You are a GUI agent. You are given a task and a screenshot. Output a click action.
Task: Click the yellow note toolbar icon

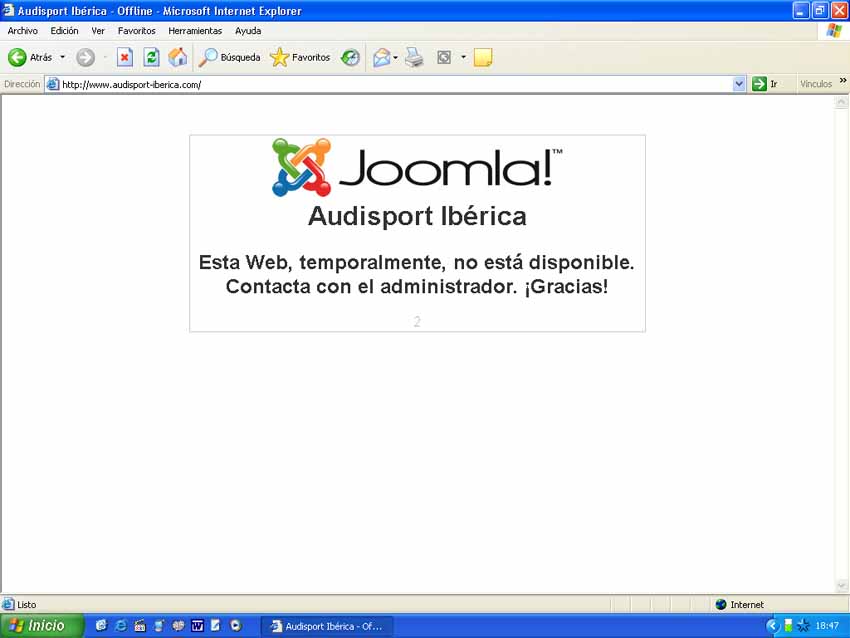coord(483,57)
